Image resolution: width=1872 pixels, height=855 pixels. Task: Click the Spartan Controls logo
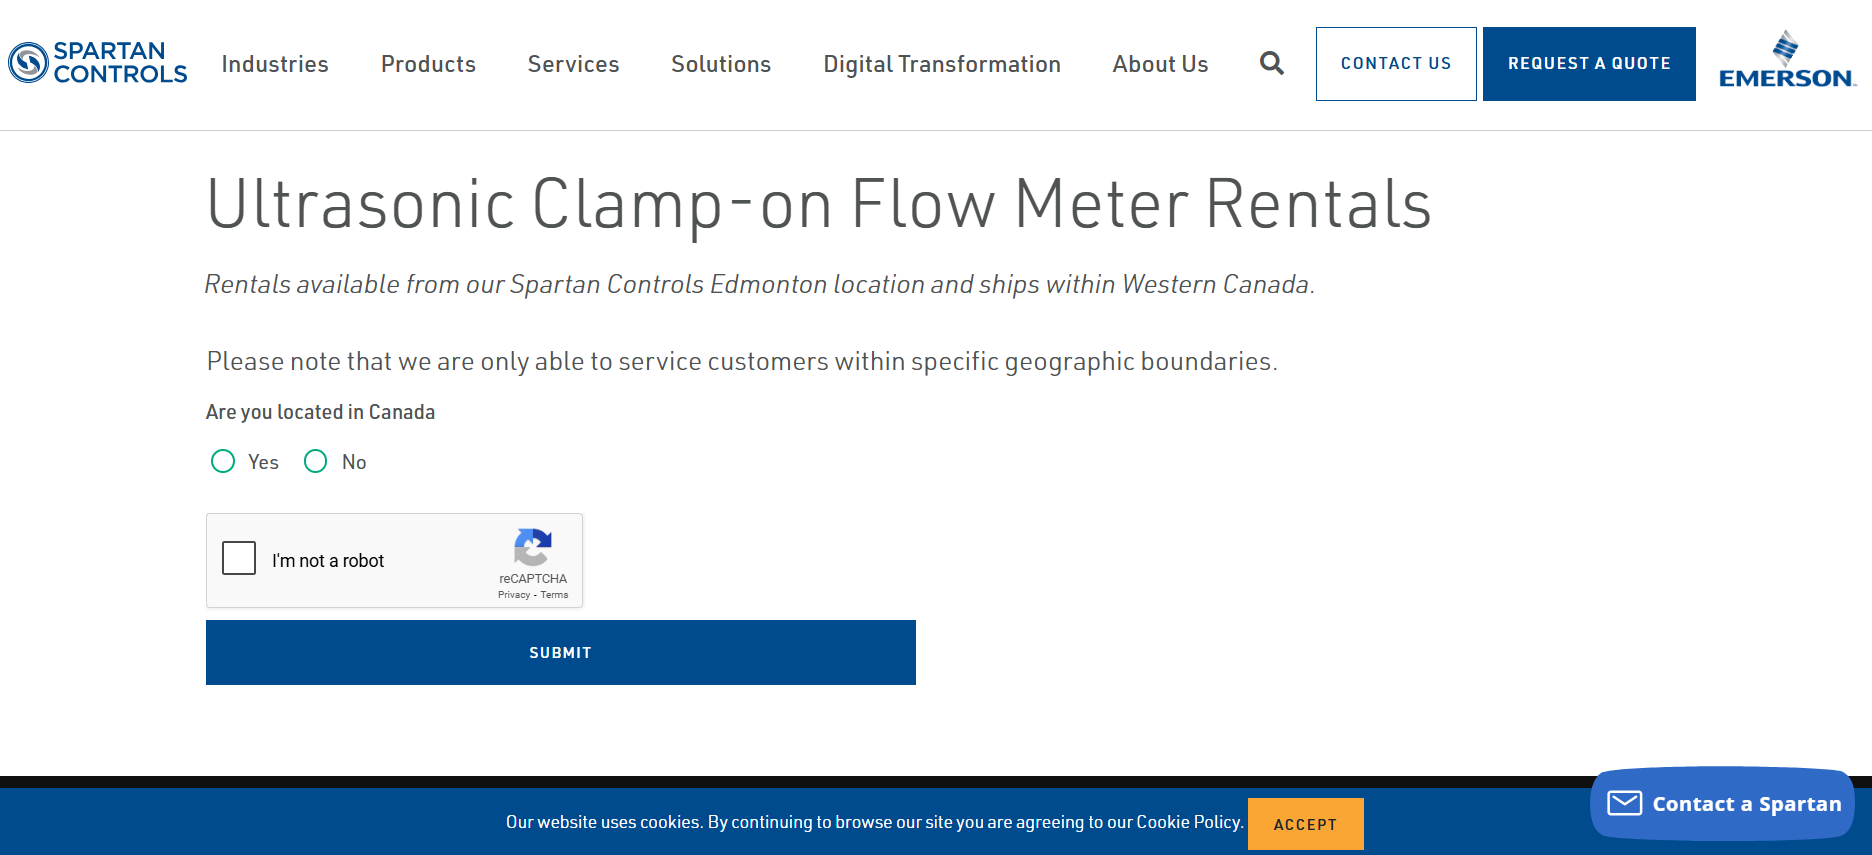(96, 63)
